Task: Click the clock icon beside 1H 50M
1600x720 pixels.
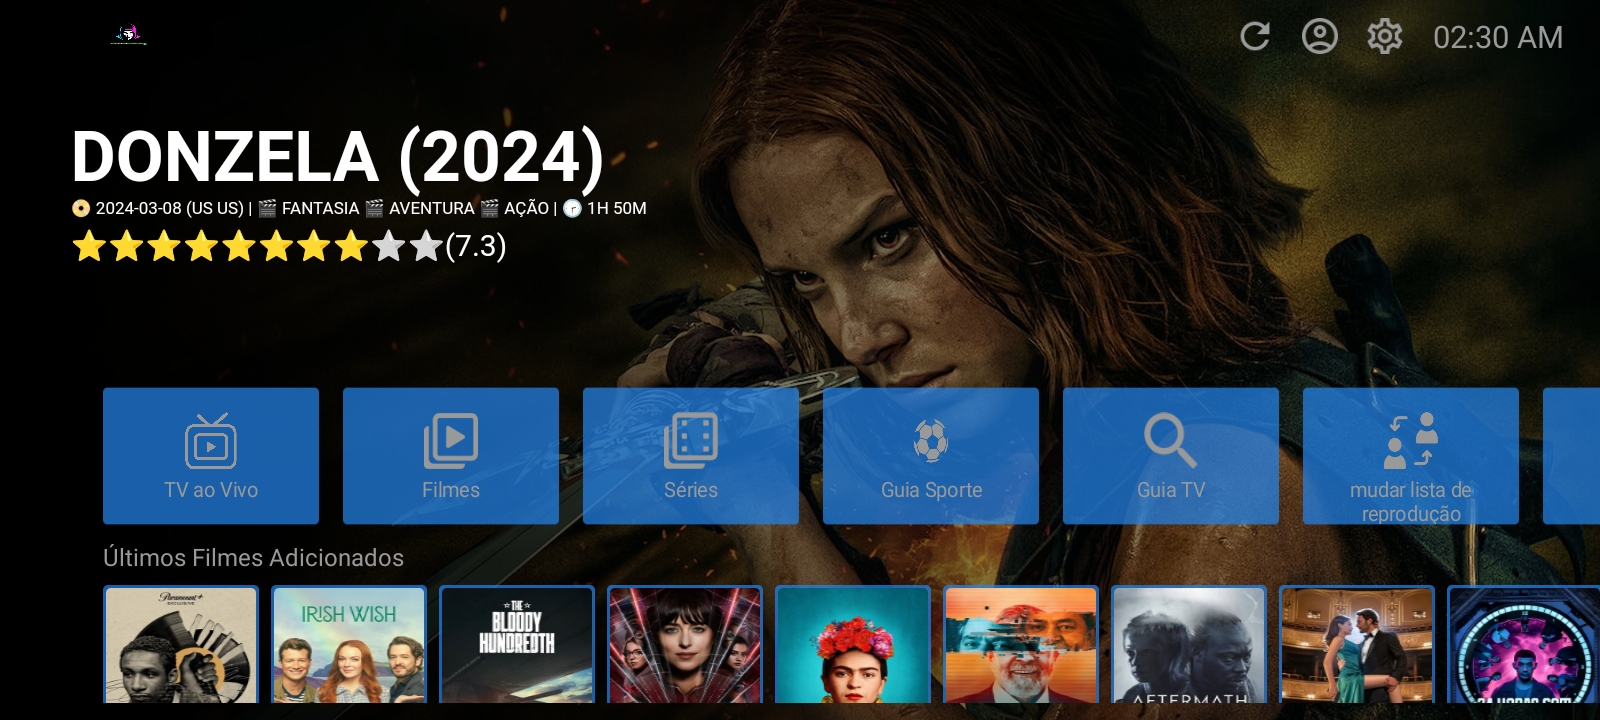Action: point(572,208)
